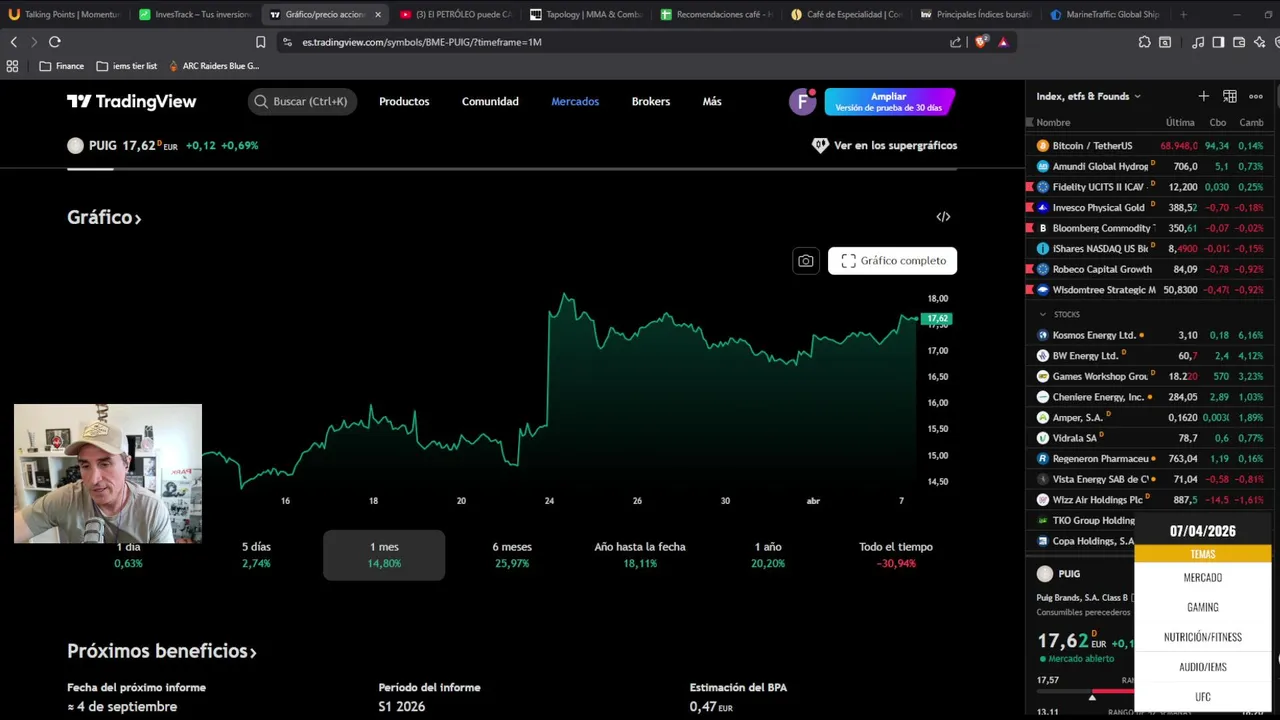Open the Buscar search field

(302, 101)
